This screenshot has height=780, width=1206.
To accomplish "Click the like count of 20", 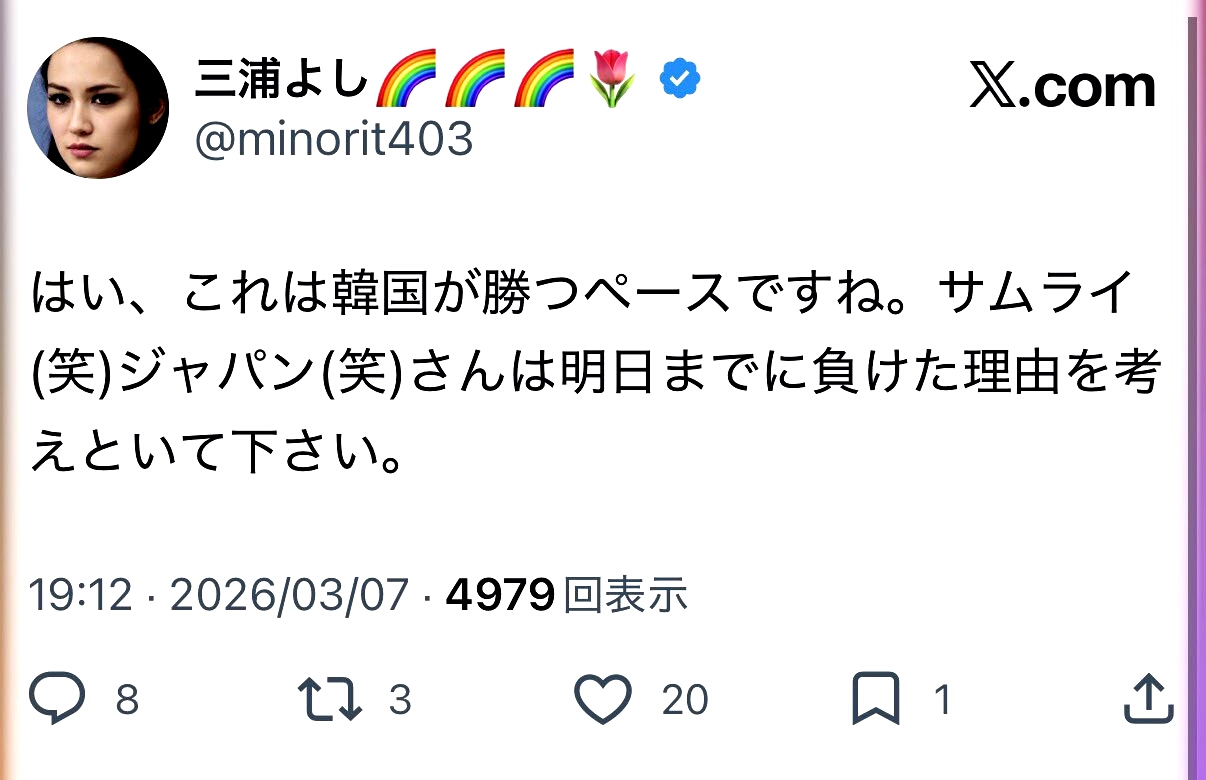I will pyautogui.click(x=685, y=700).
